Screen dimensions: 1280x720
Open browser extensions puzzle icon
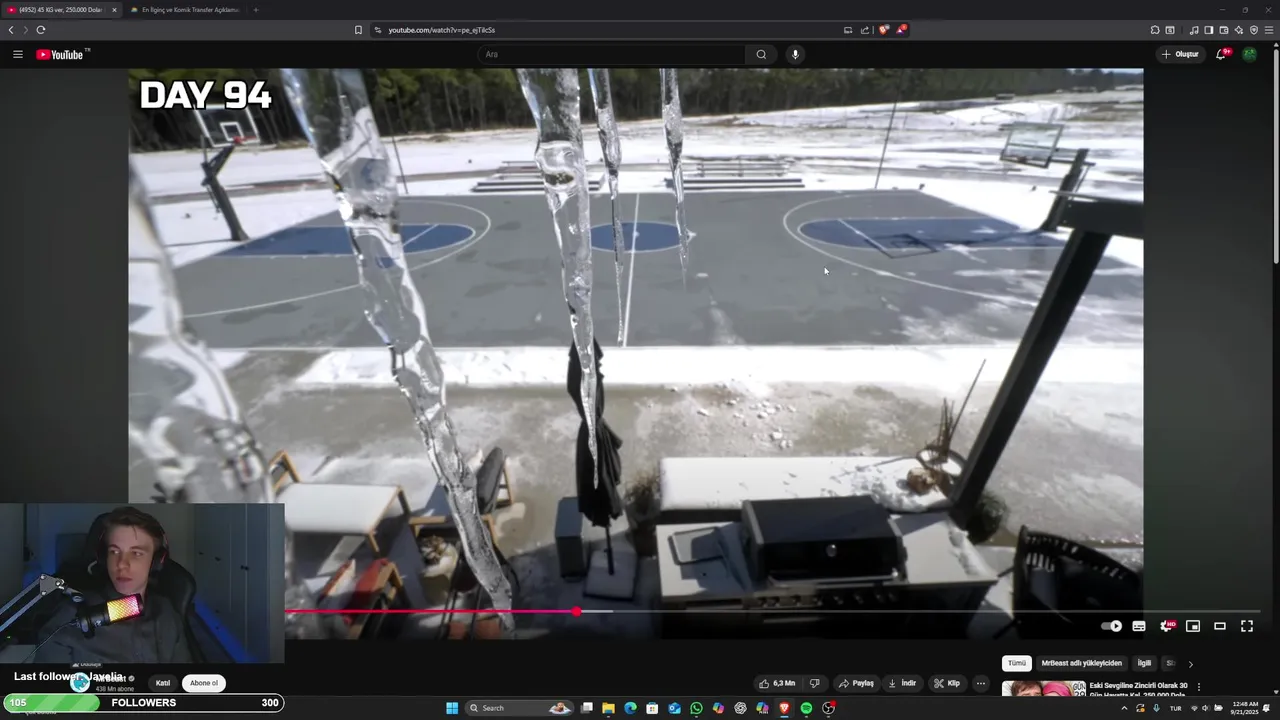(1155, 30)
